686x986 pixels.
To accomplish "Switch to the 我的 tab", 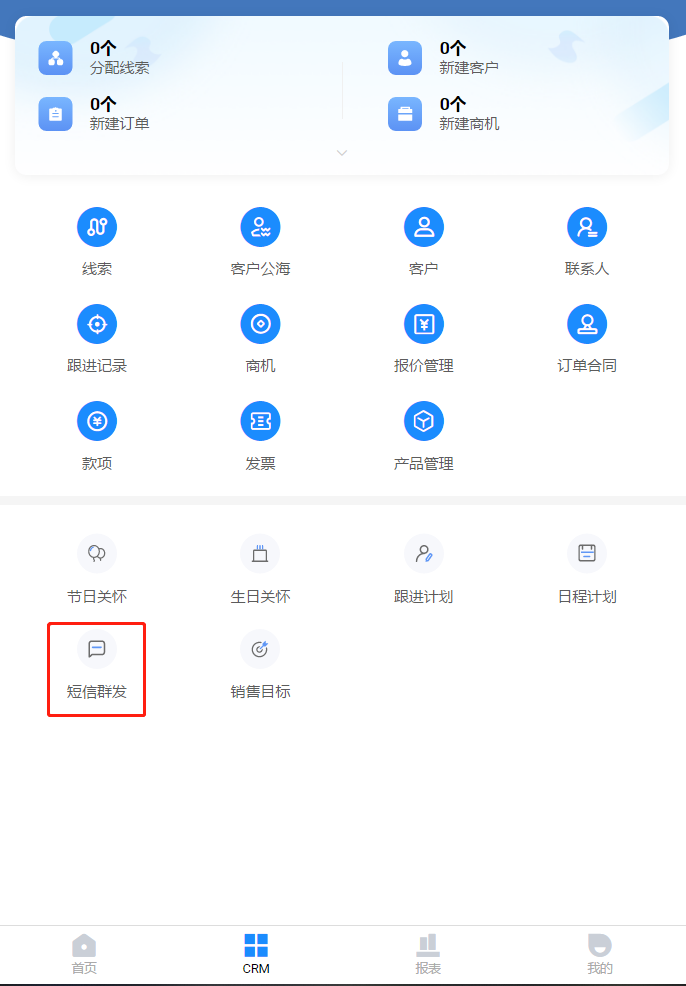I will 600,954.
